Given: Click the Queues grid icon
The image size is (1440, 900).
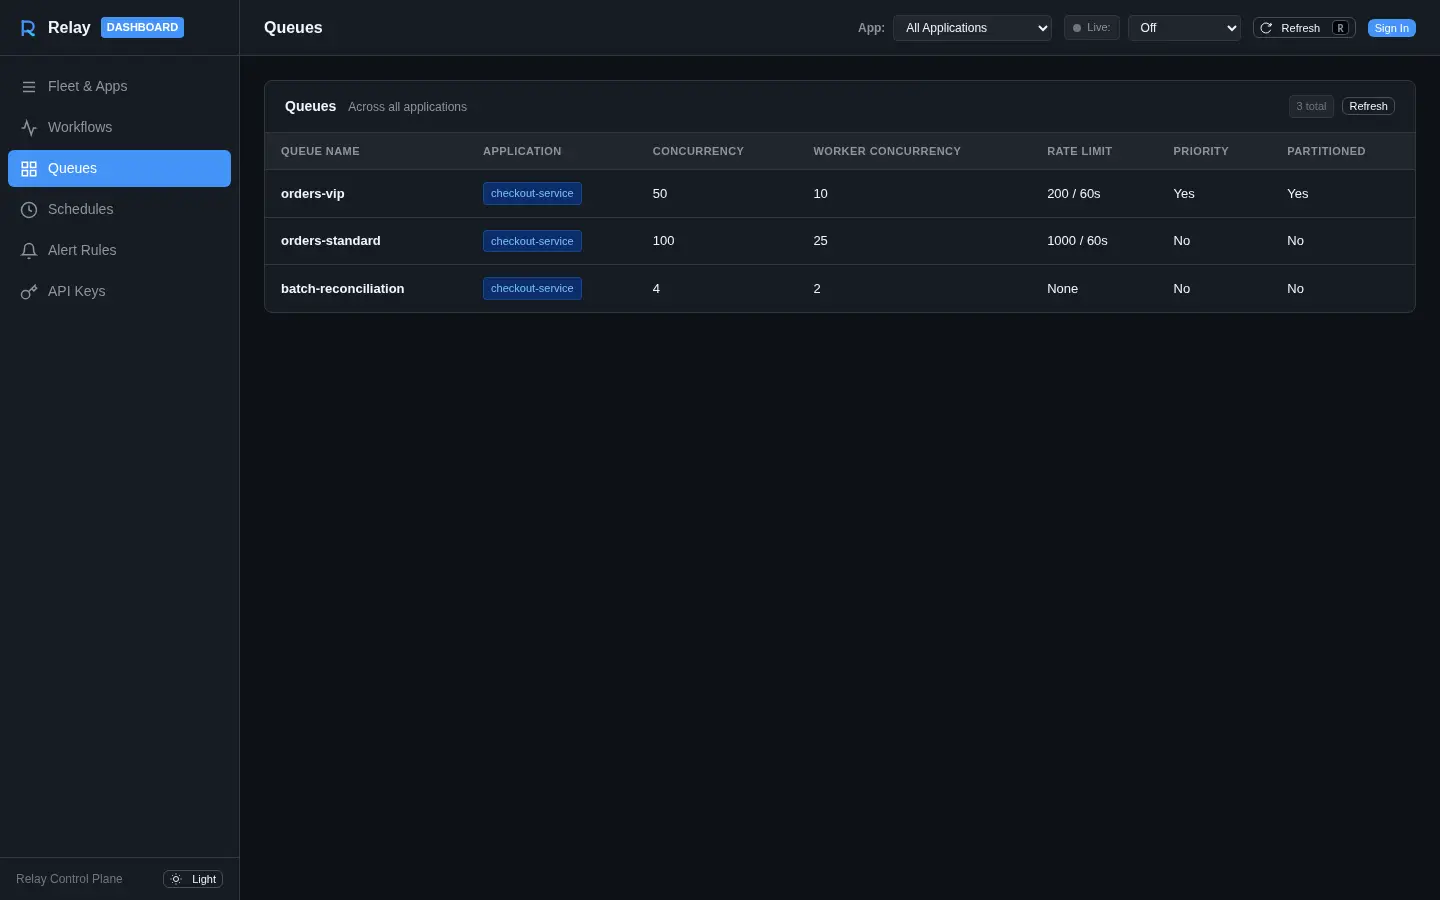Looking at the screenshot, I should pos(29,169).
